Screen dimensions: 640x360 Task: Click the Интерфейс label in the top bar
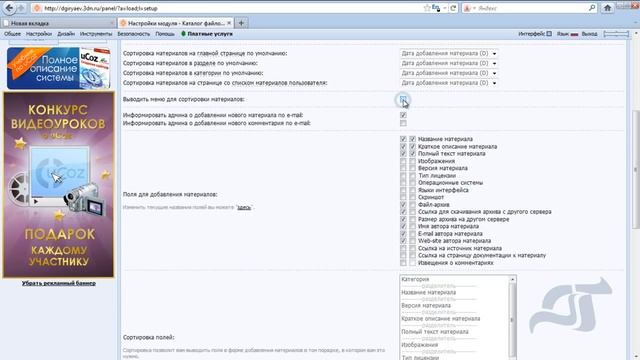(531, 34)
